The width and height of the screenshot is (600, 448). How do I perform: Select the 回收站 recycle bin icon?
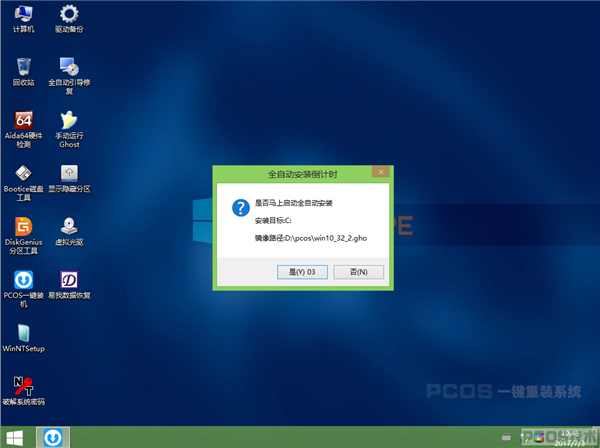pos(23,72)
